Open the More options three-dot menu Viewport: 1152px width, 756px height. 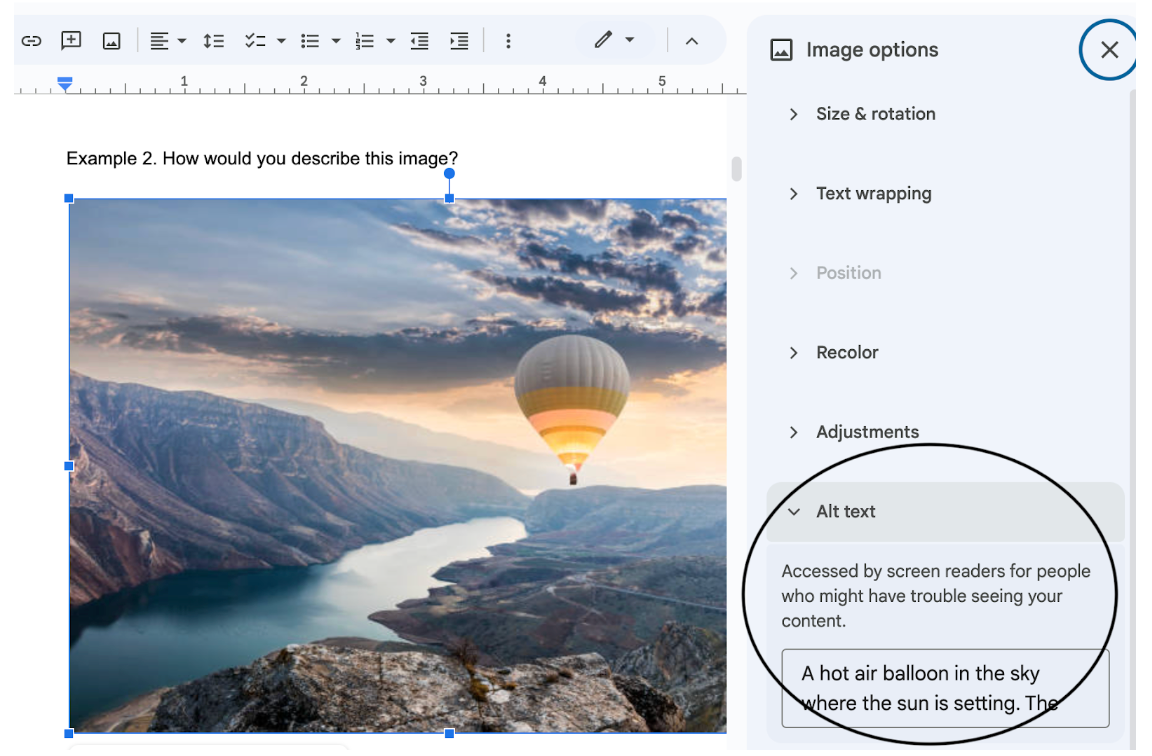pos(508,40)
